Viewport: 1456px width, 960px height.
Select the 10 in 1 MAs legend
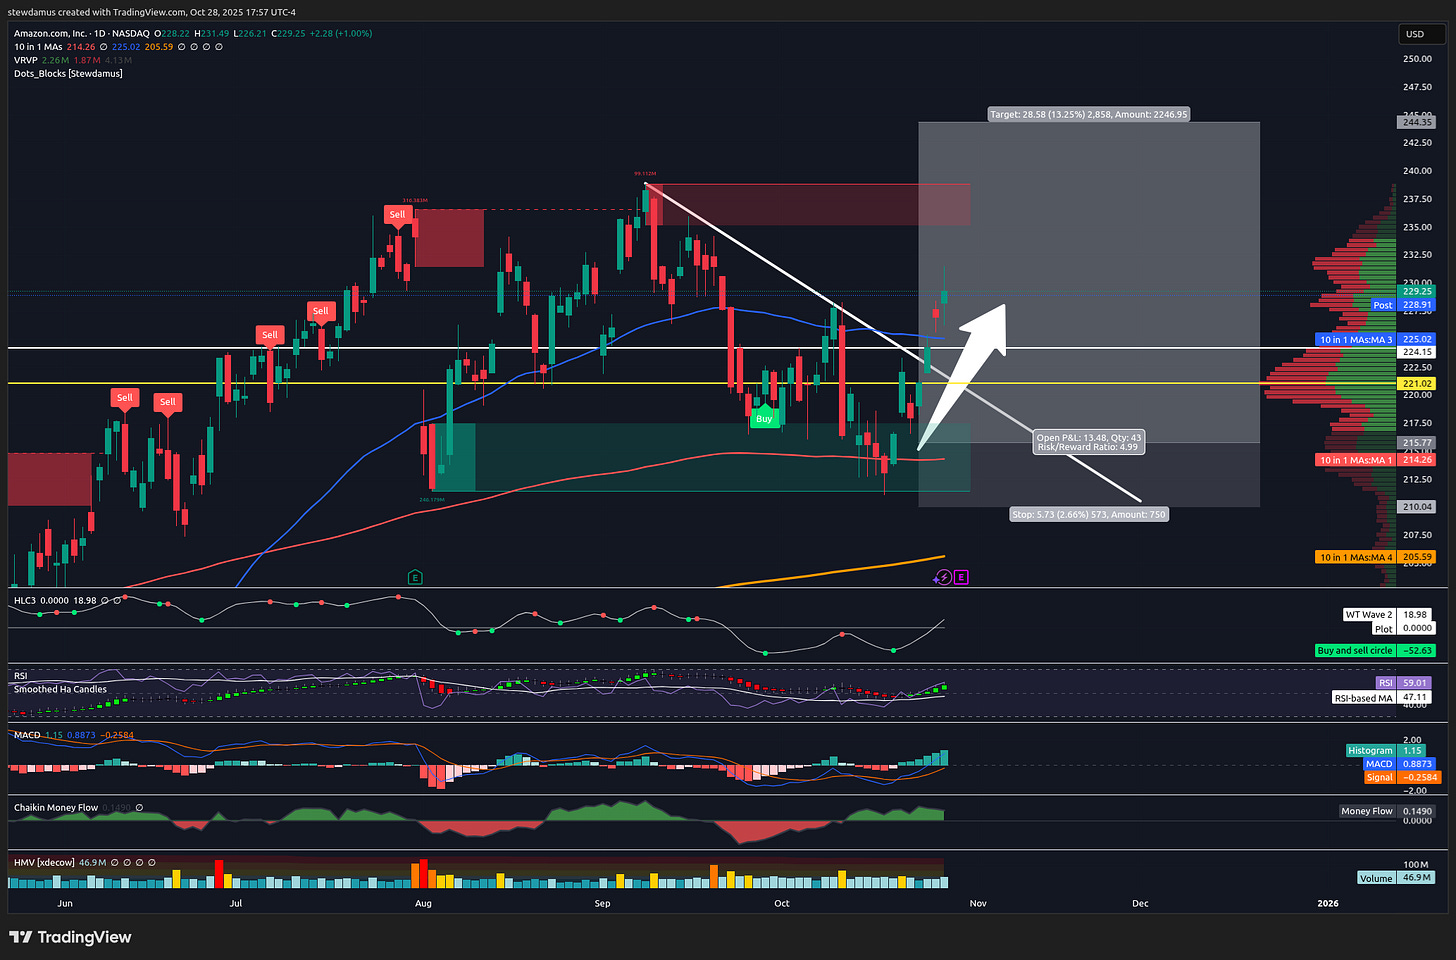click(x=38, y=47)
